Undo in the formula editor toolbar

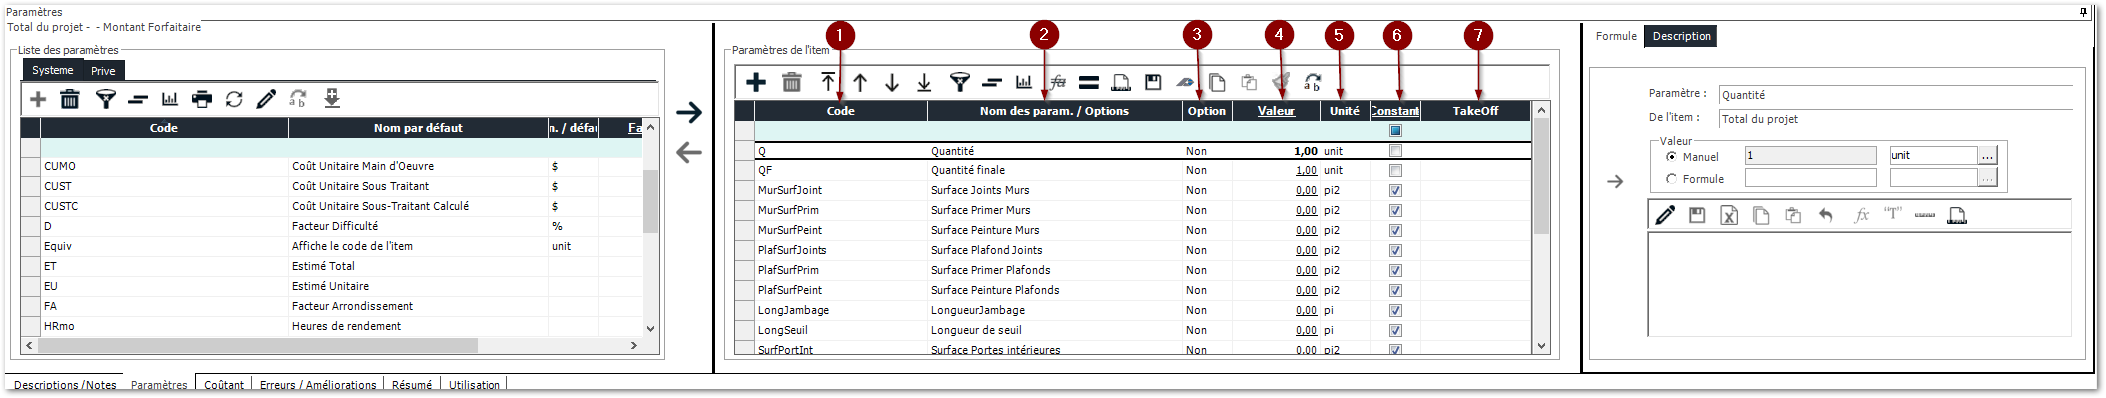click(1825, 215)
